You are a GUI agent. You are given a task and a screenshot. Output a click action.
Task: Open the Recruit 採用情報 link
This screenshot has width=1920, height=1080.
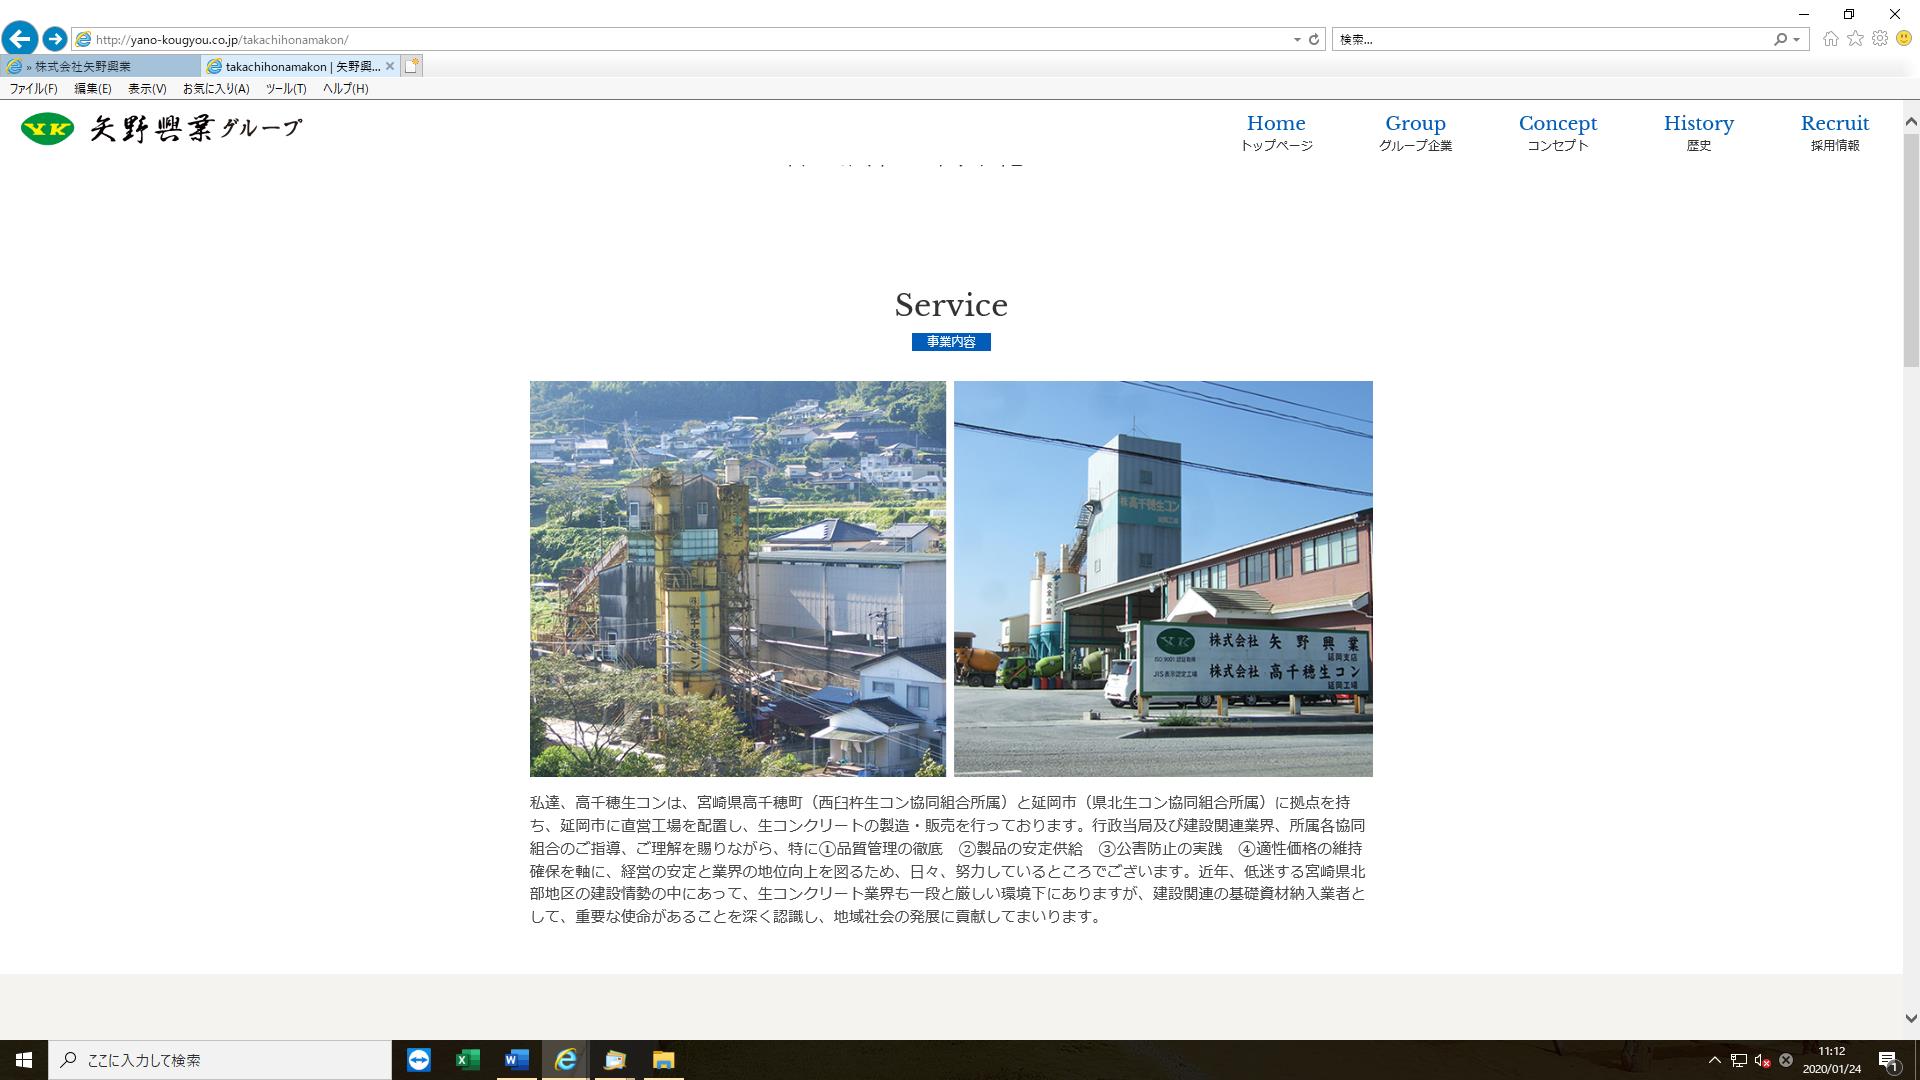[1834, 132]
